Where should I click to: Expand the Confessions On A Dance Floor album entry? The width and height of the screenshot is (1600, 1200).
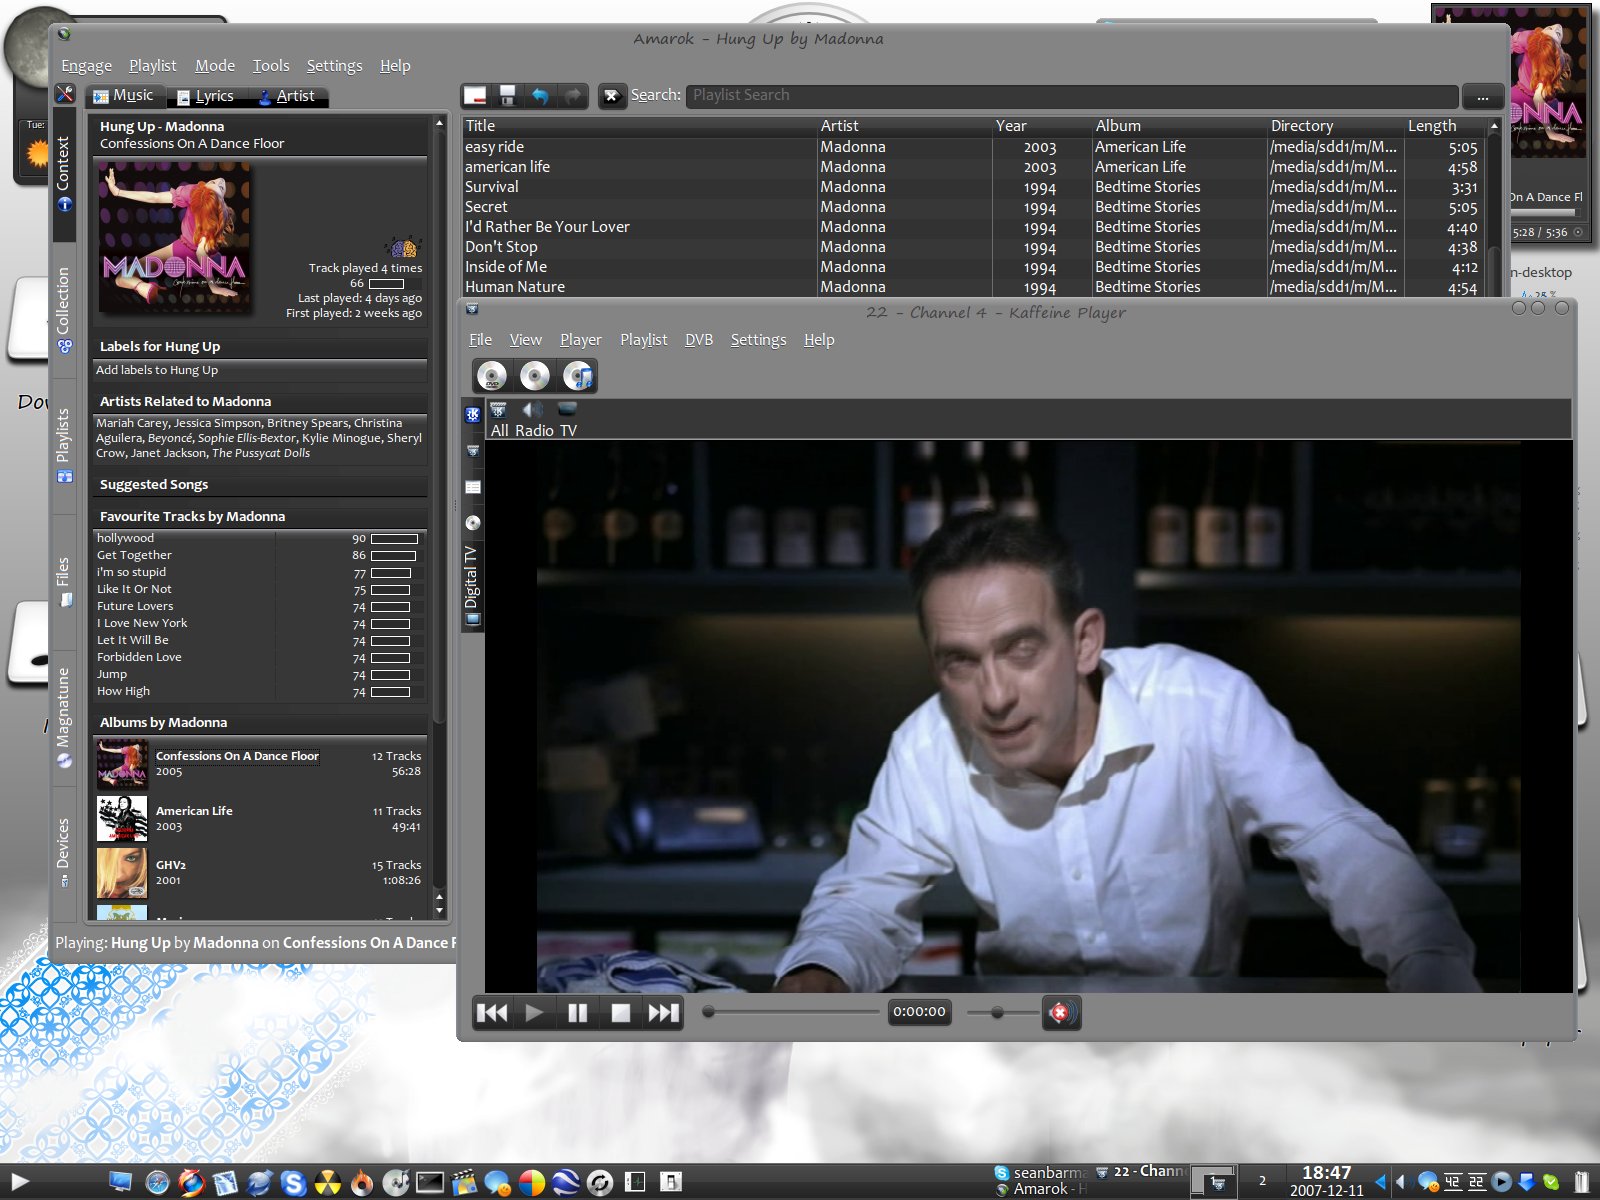(x=260, y=764)
